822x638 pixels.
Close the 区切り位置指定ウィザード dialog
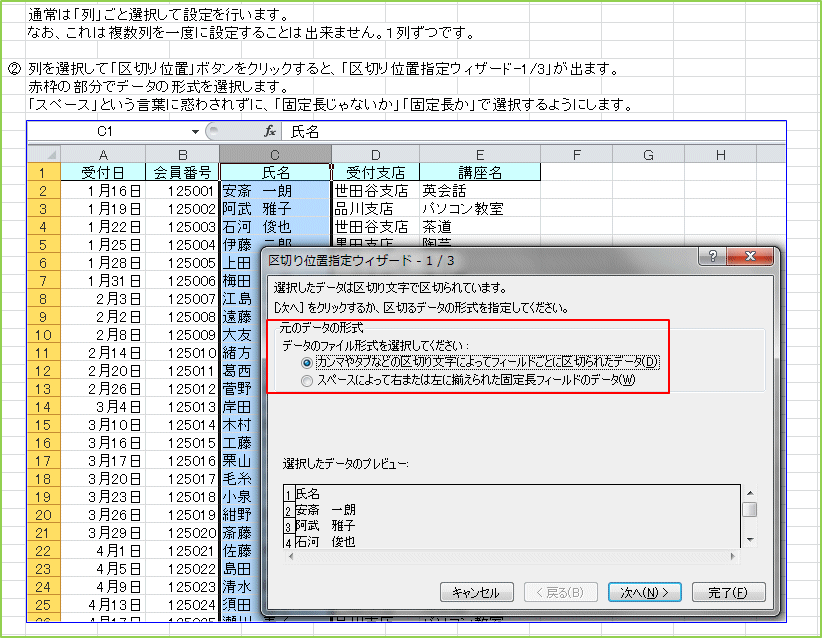point(750,256)
